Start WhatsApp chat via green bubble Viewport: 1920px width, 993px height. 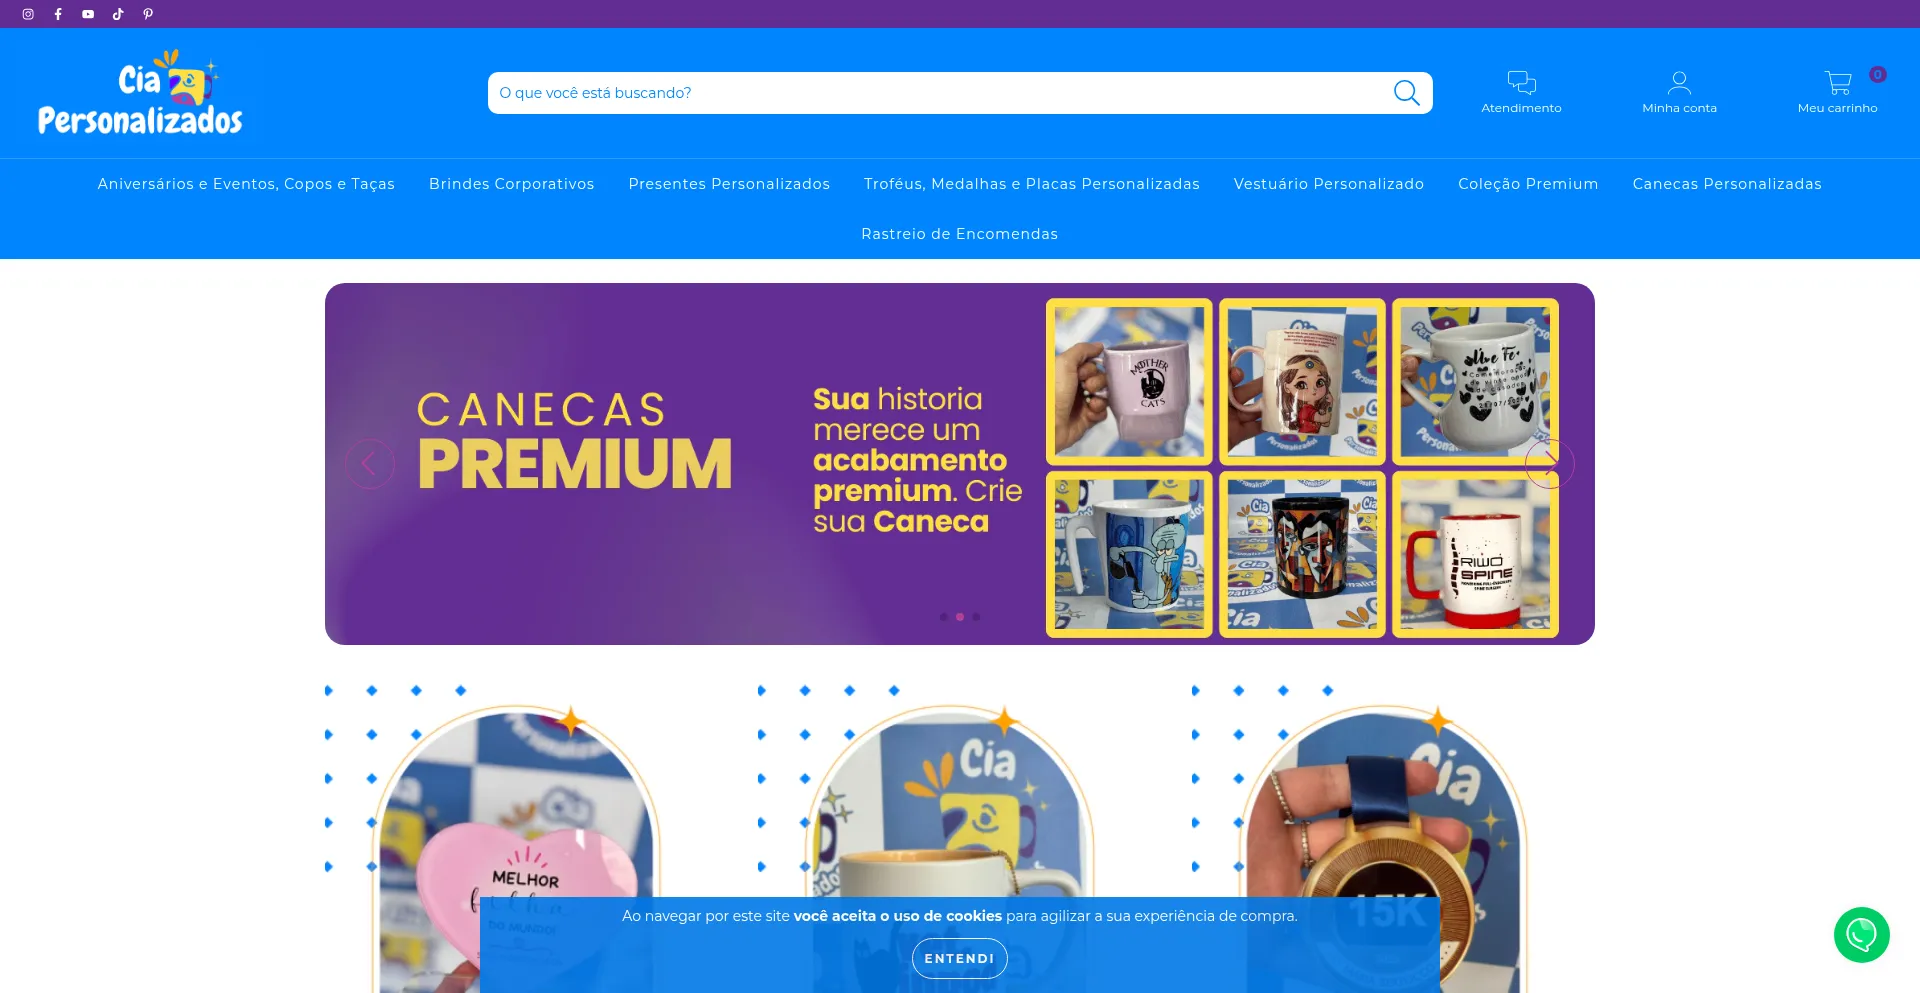[1861, 935]
